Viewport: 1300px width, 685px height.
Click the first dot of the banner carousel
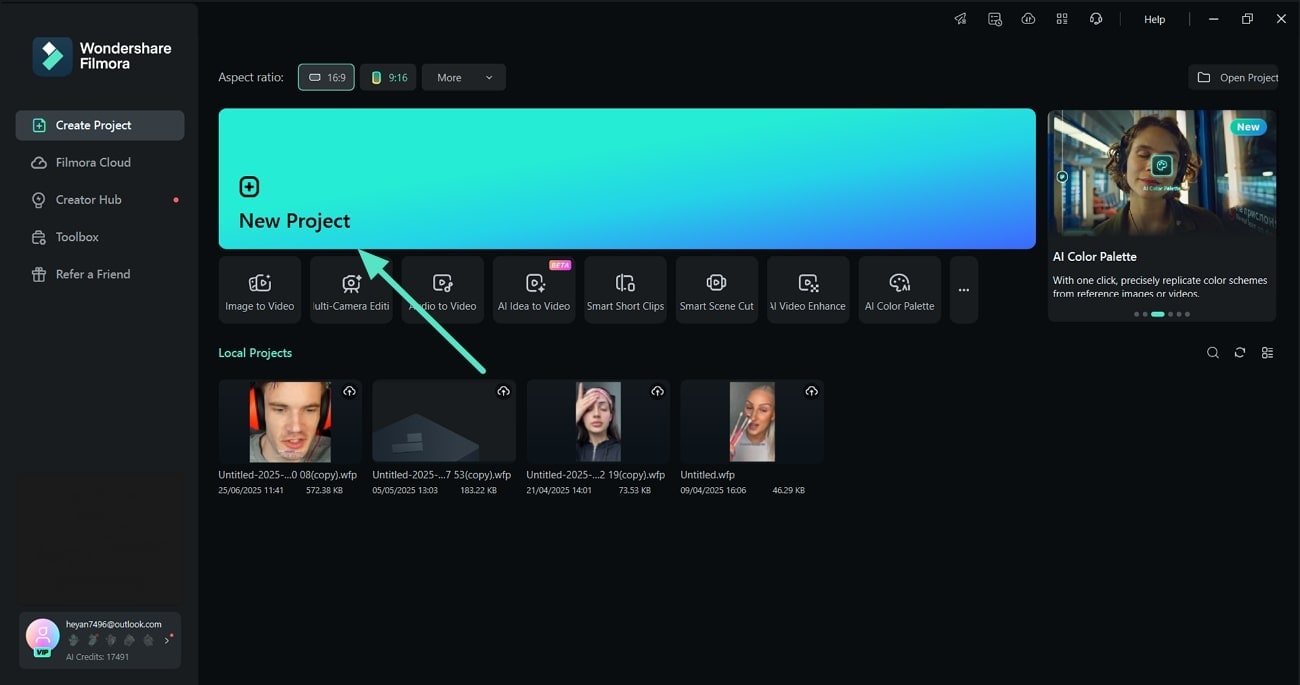click(x=1137, y=314)
